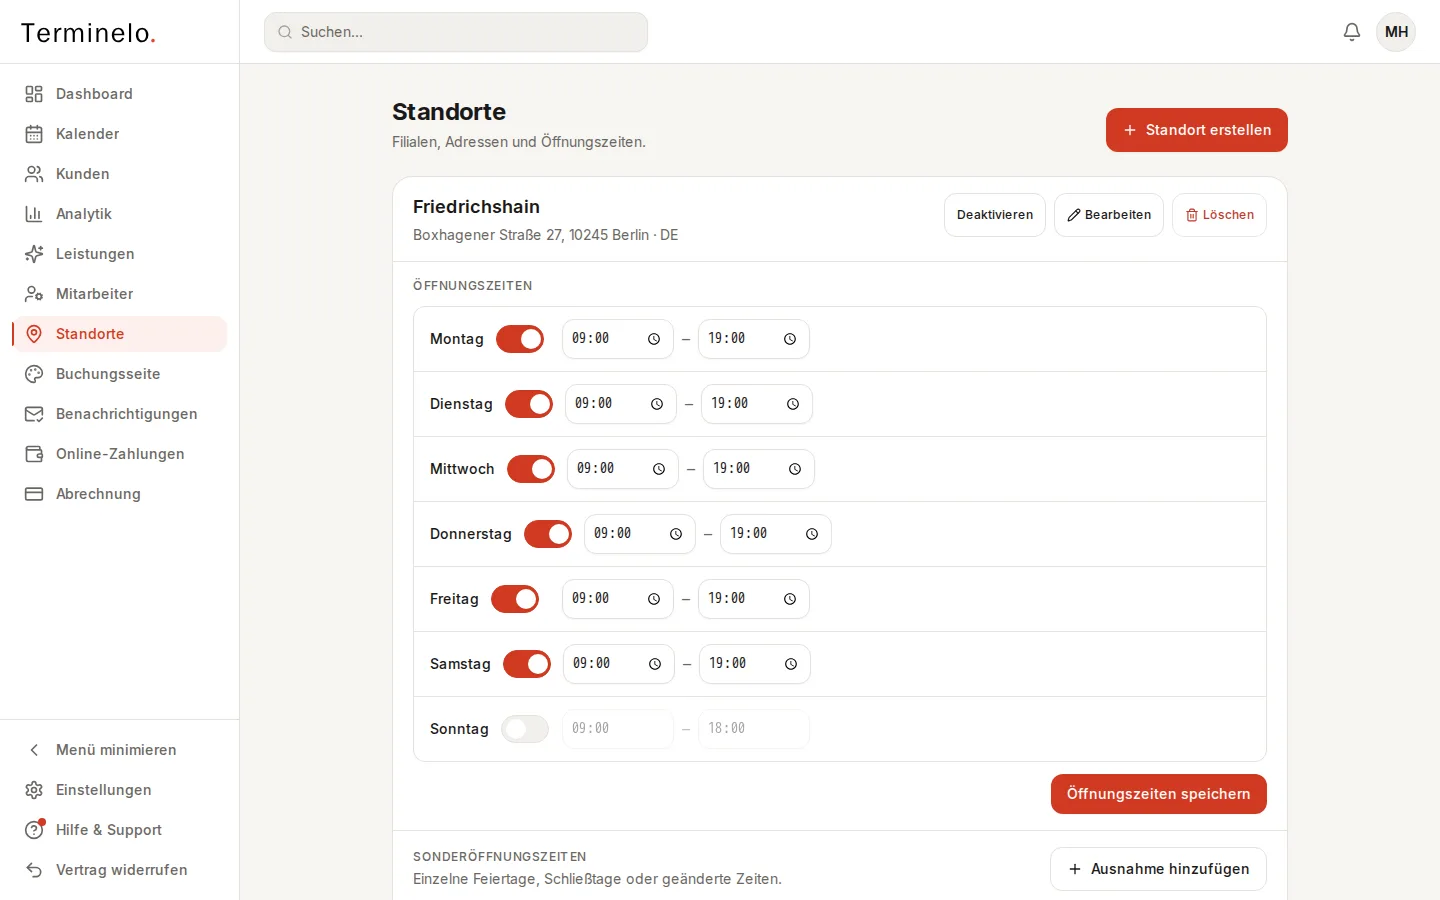1440x900 pixels.
Task: Click Ausnahme hinzufügen button
Action: pos(1158,869)
